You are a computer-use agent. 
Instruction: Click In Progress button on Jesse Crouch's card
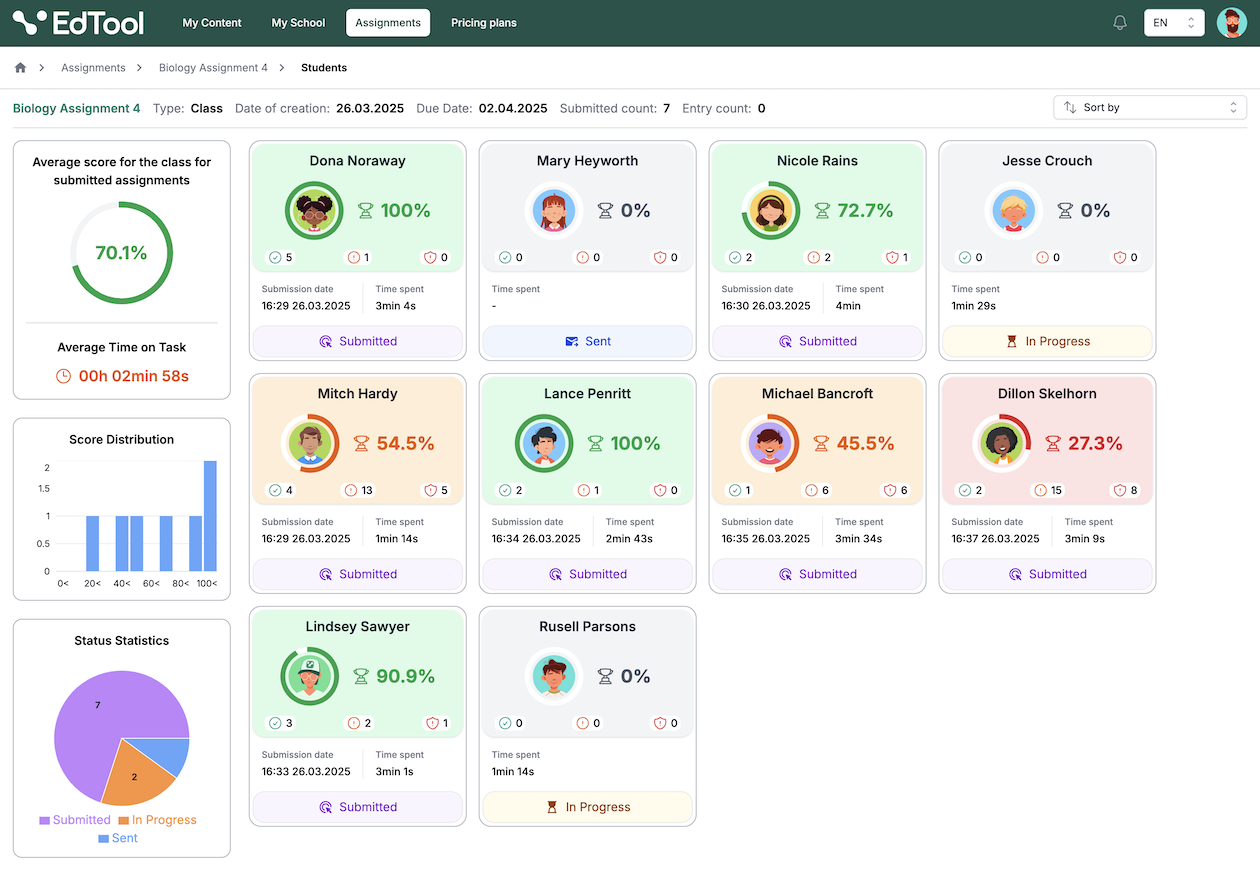[1048, 341]
